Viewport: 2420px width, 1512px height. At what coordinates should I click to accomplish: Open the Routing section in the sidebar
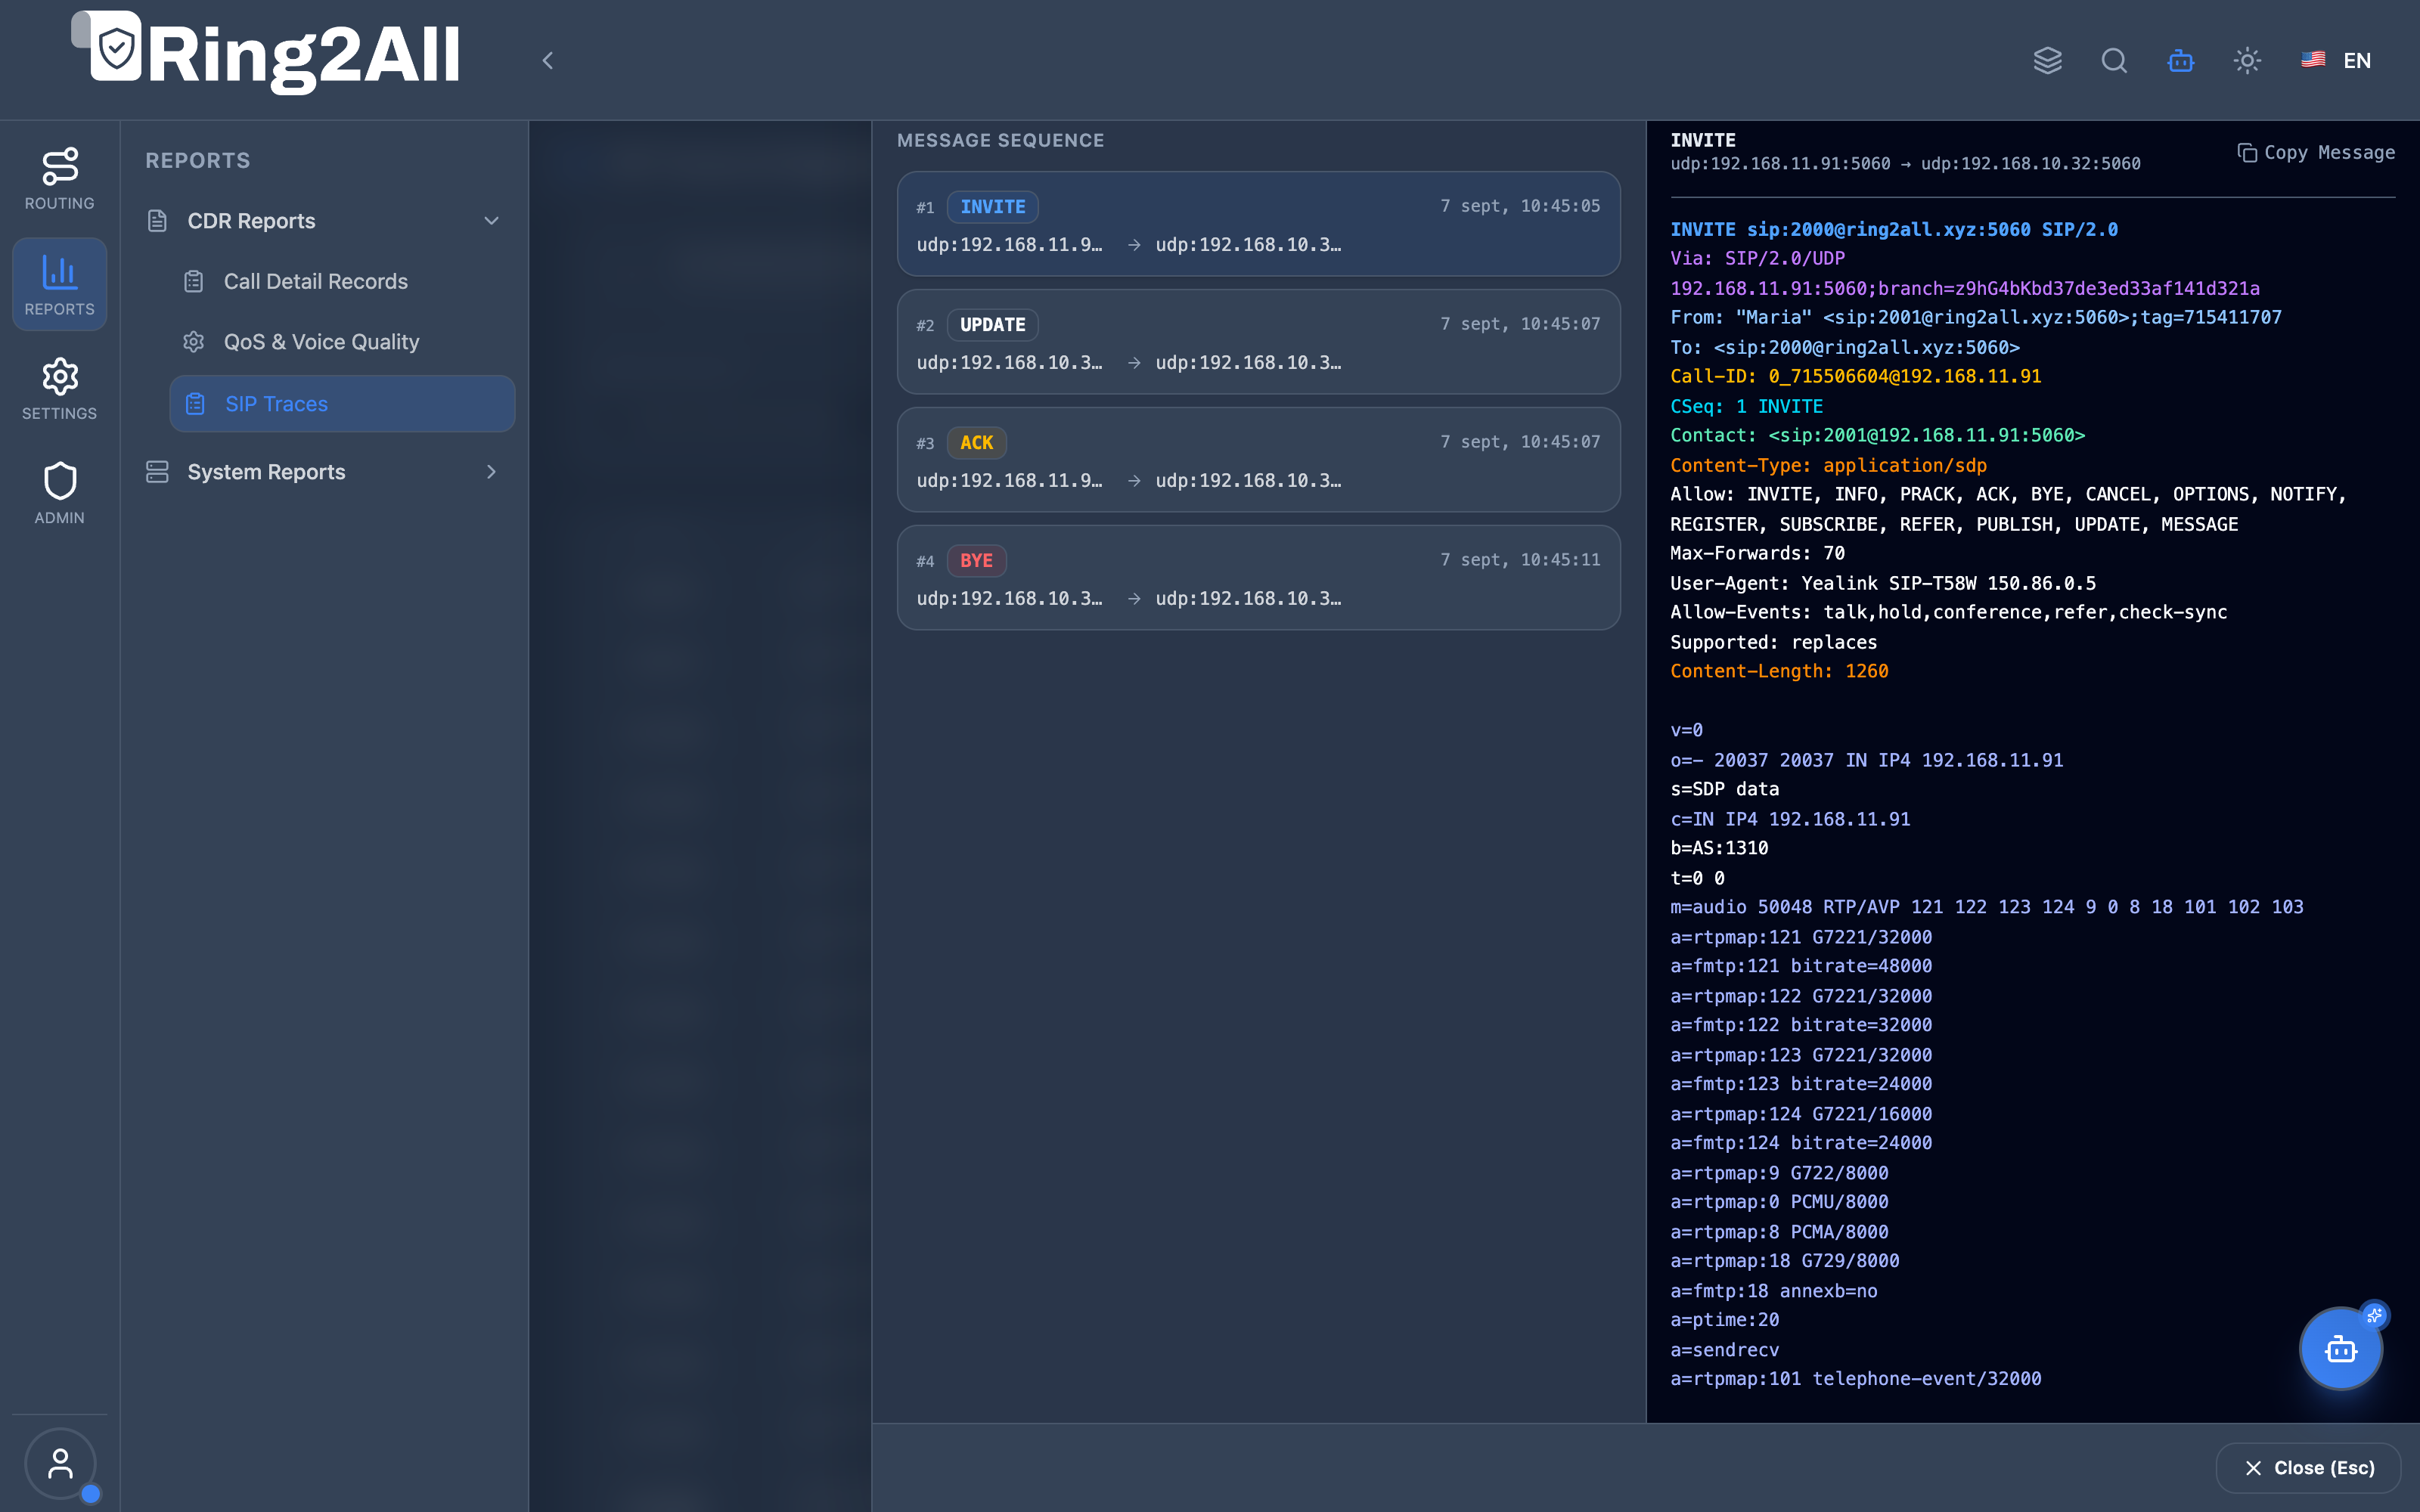click(60, 179)
